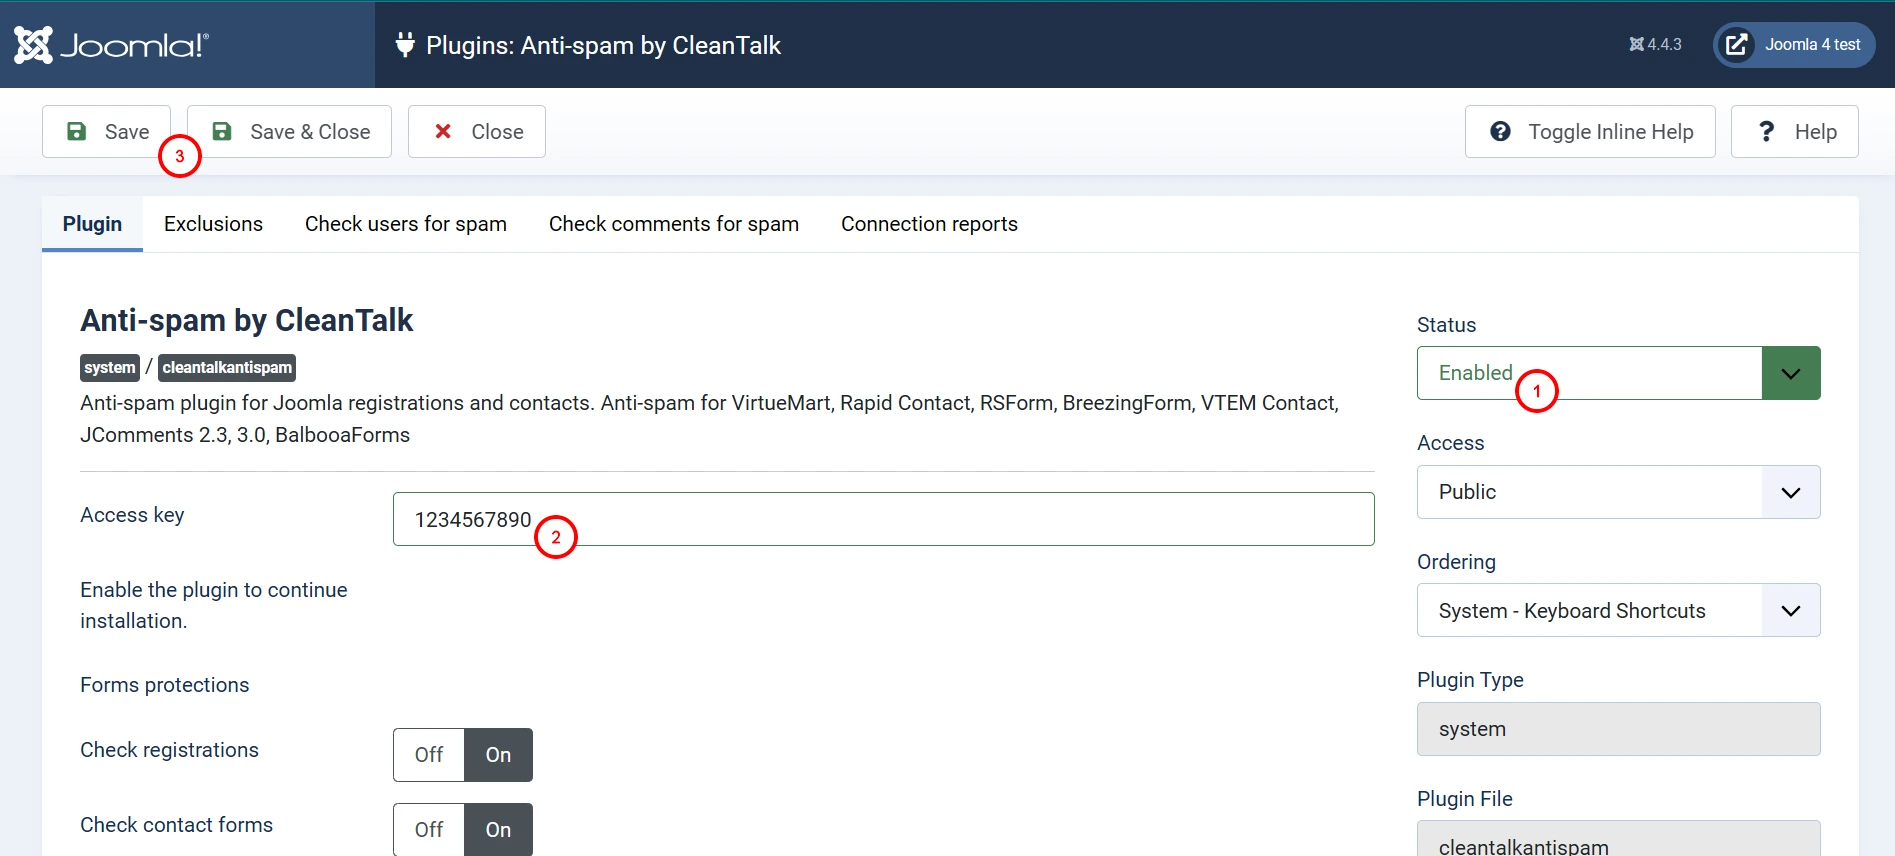Click the Plugin Type field showing system
The width and height of the screenshot is (1895, 856).
(x=1618, y=729)
